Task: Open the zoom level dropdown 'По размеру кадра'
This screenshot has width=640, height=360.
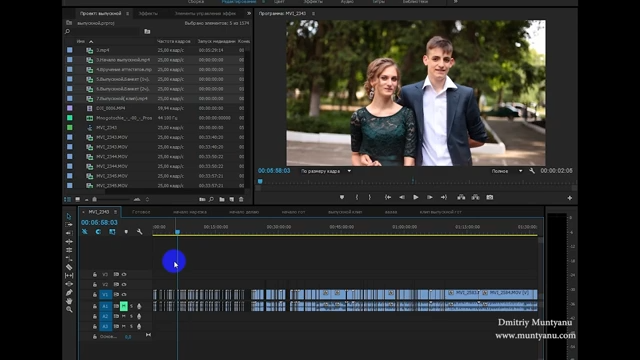Action: (x=326, y=171)
